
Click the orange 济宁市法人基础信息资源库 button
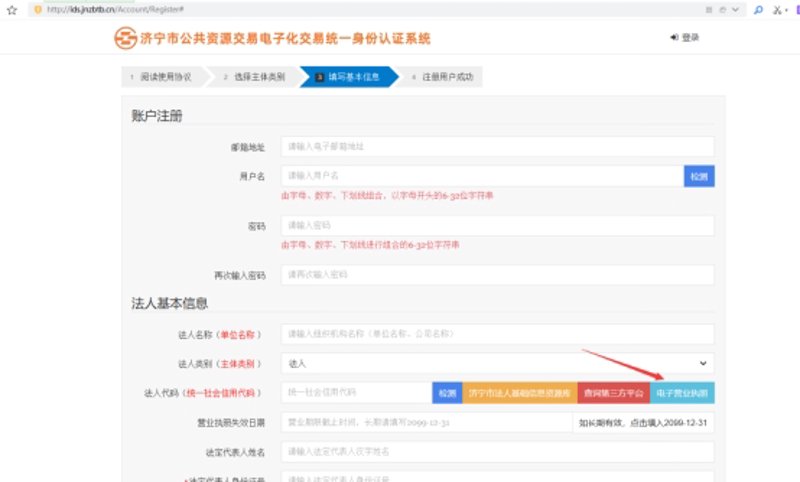pos(520,393)
